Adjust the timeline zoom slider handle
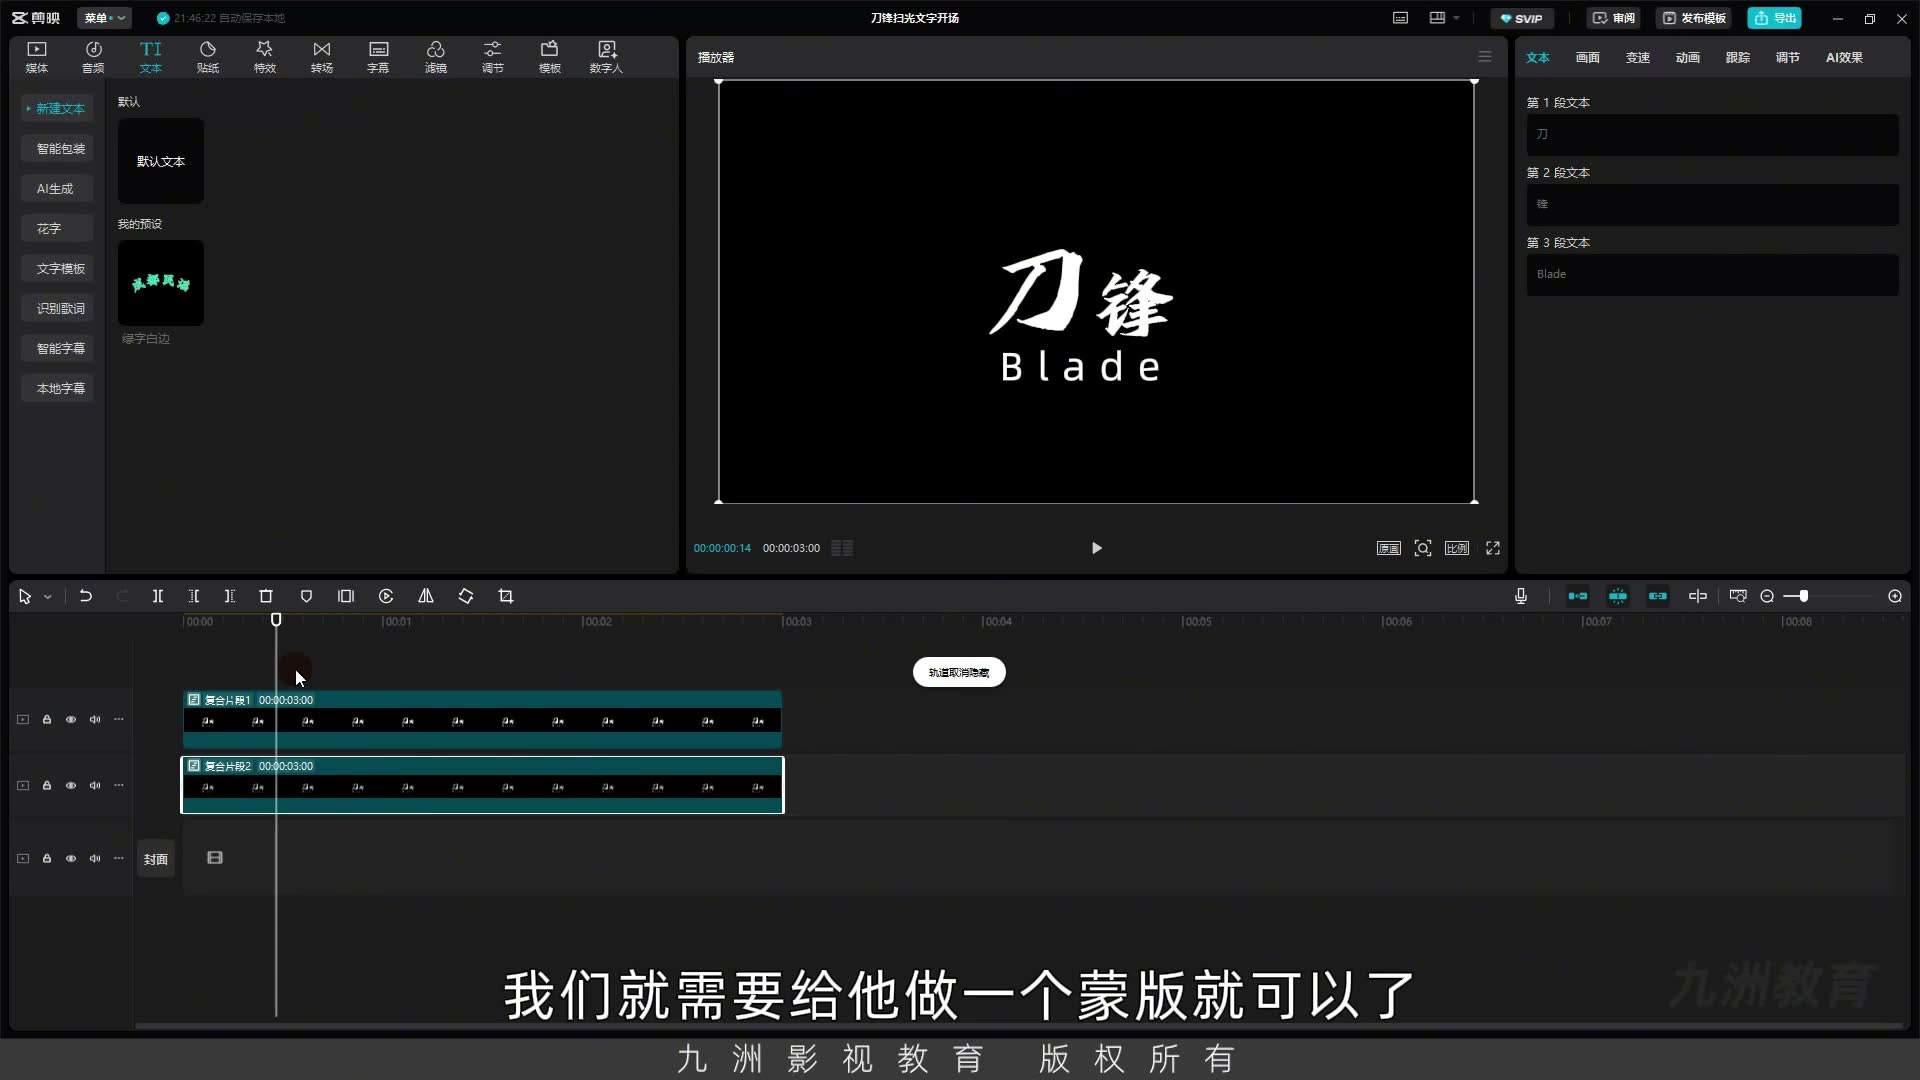Image resolution: width=1920 pixels, height=1080 pixels. pyautogui.click(x=1803, y=596)
